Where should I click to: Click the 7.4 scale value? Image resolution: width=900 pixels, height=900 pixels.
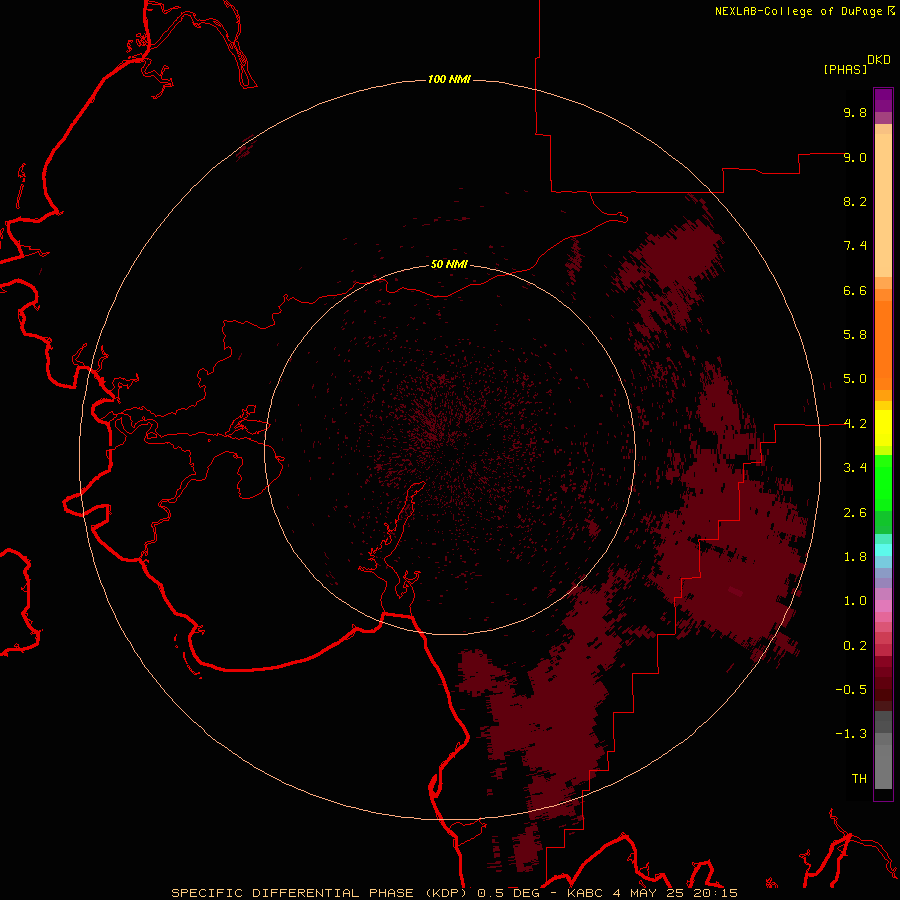855,246
